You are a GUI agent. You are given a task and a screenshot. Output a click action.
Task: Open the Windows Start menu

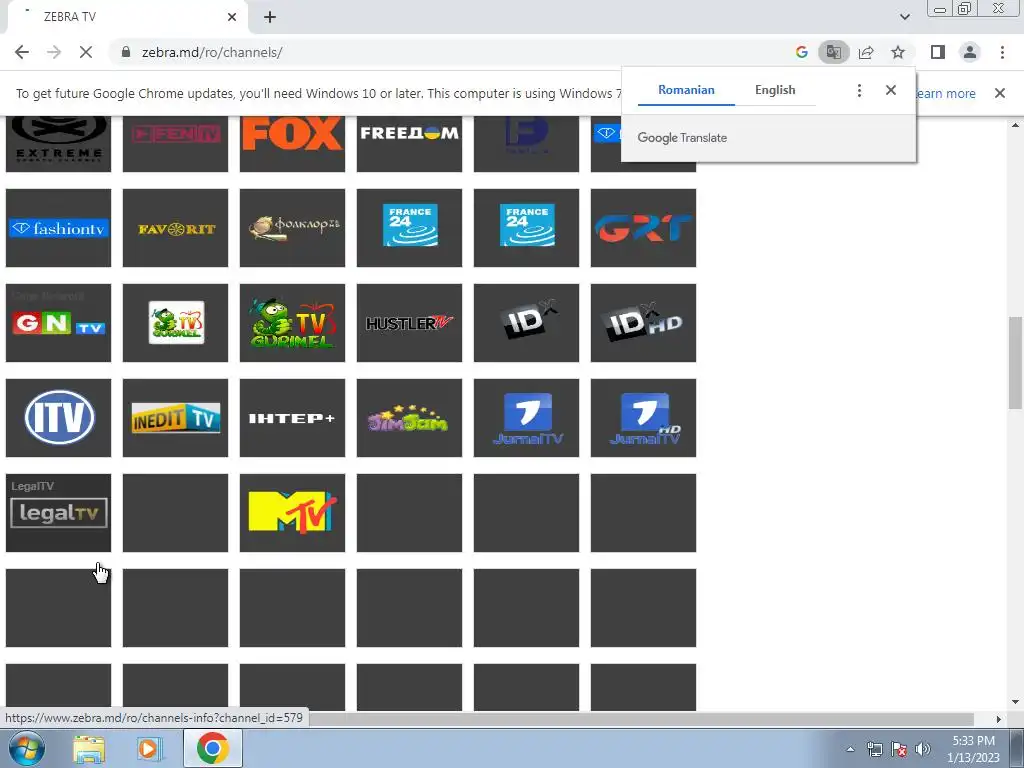click(27, 748)
